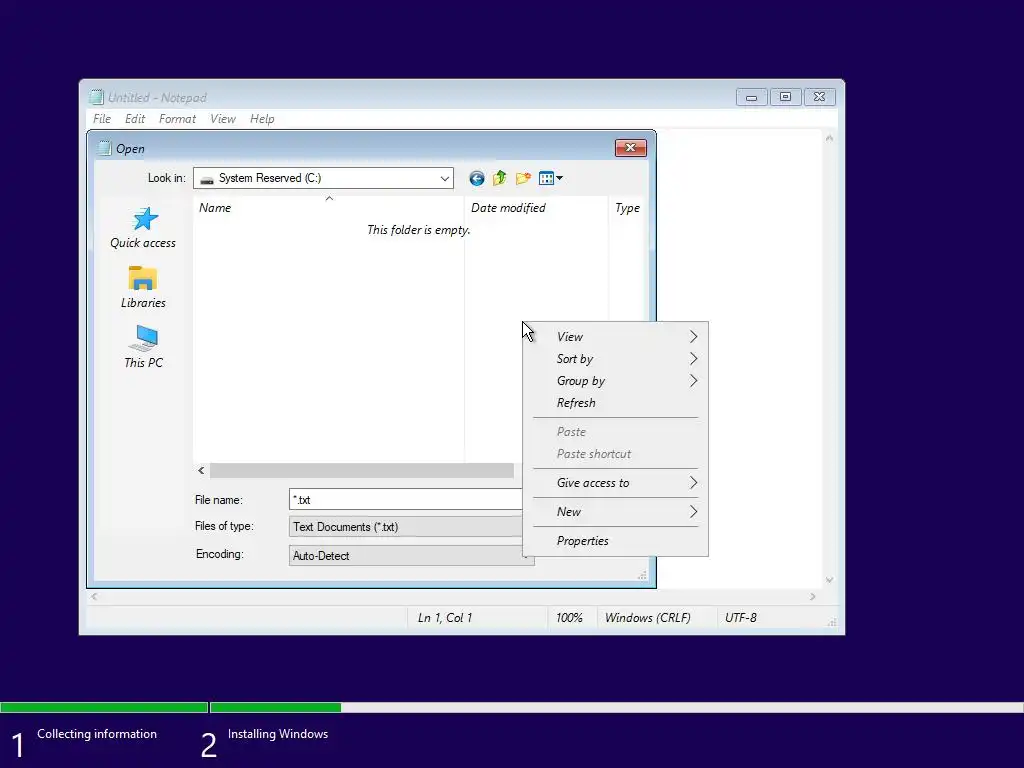
Task: Sort by the Date modified column header
Action: [536, 208]
